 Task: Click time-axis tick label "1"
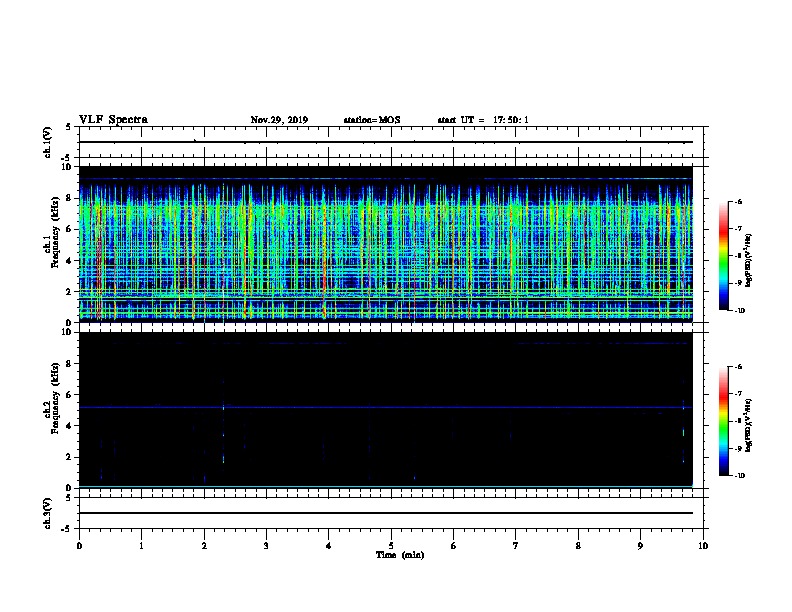click(141, 546)
